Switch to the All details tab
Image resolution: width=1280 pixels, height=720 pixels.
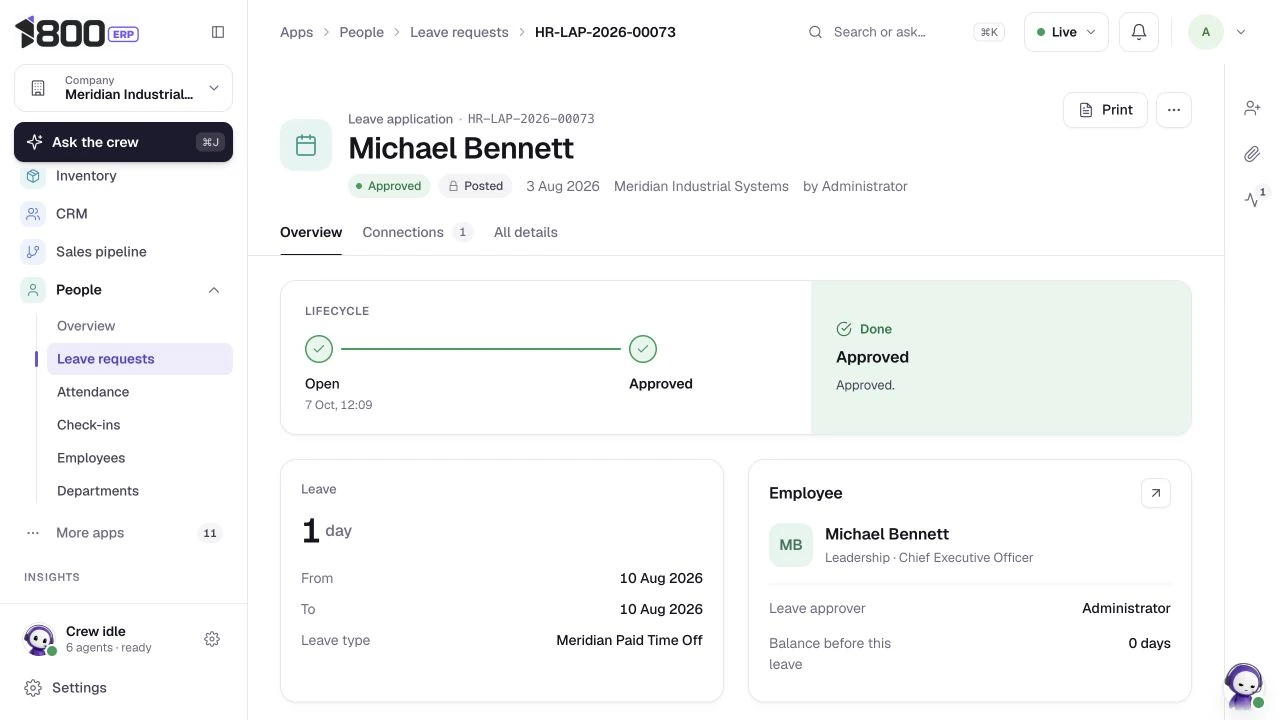(x=526, y=232)
